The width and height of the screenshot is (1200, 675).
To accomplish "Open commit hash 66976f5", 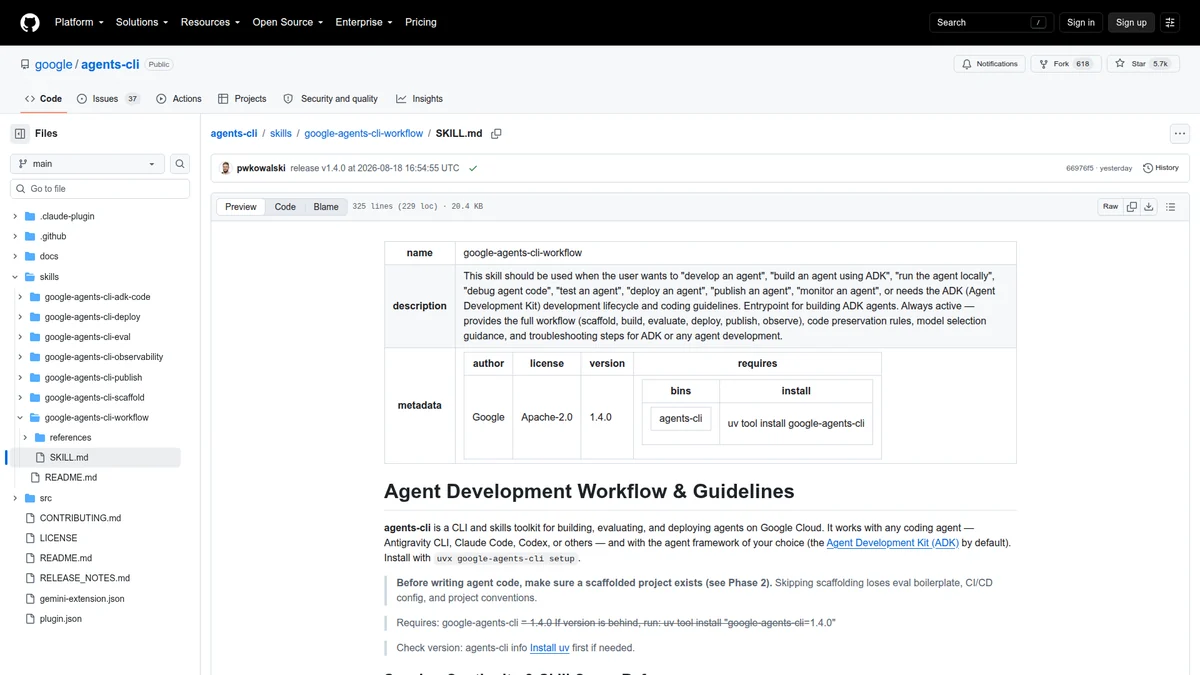I will coord(1080,168).
